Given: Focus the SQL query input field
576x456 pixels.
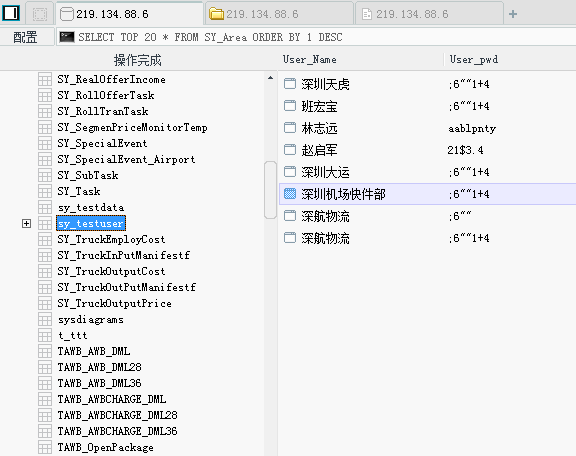Looking at the screenshot, I should (x=316, y=37).
